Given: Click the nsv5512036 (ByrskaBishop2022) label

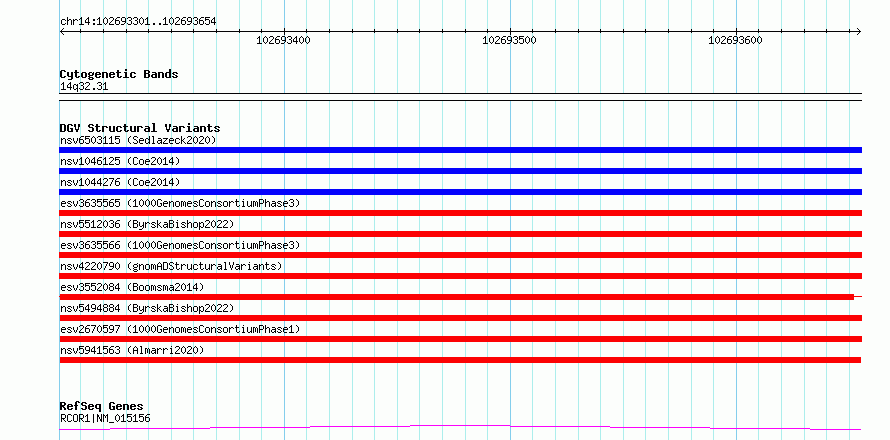Looking at the screenshot, I should pyautogui.click(x=147, y=224).
